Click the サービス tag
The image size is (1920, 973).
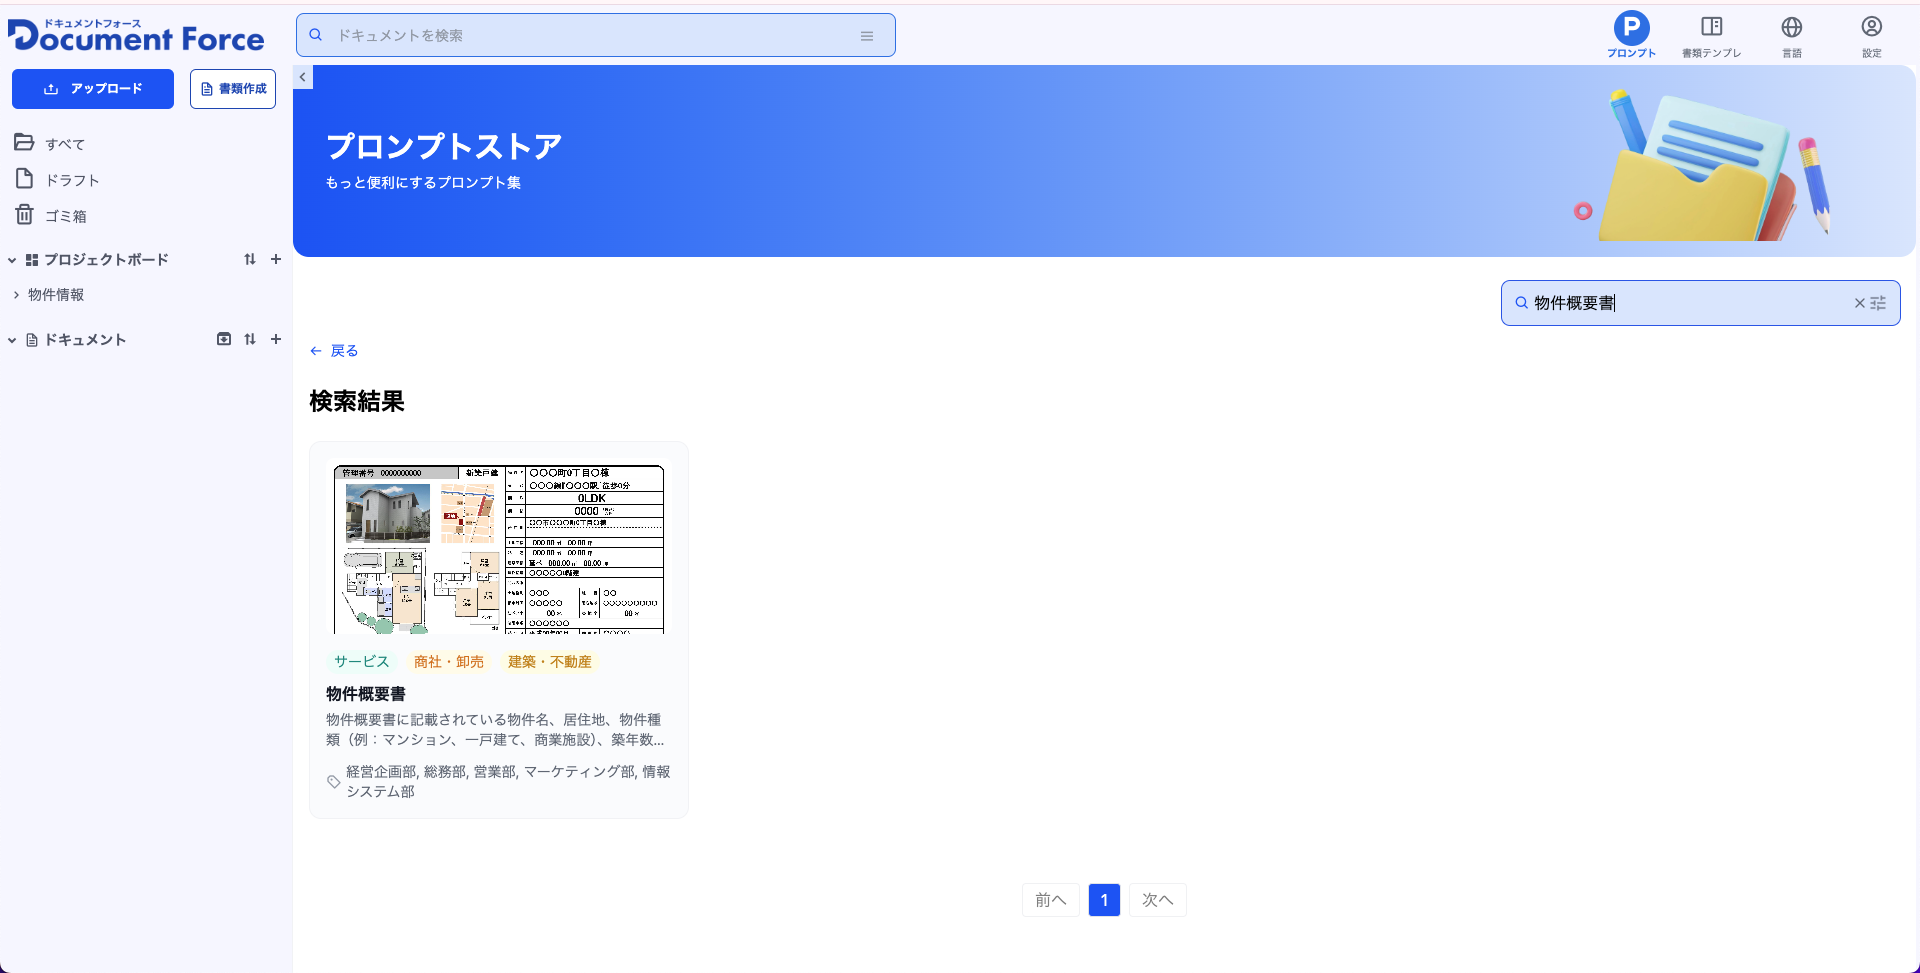click(362, 662)
